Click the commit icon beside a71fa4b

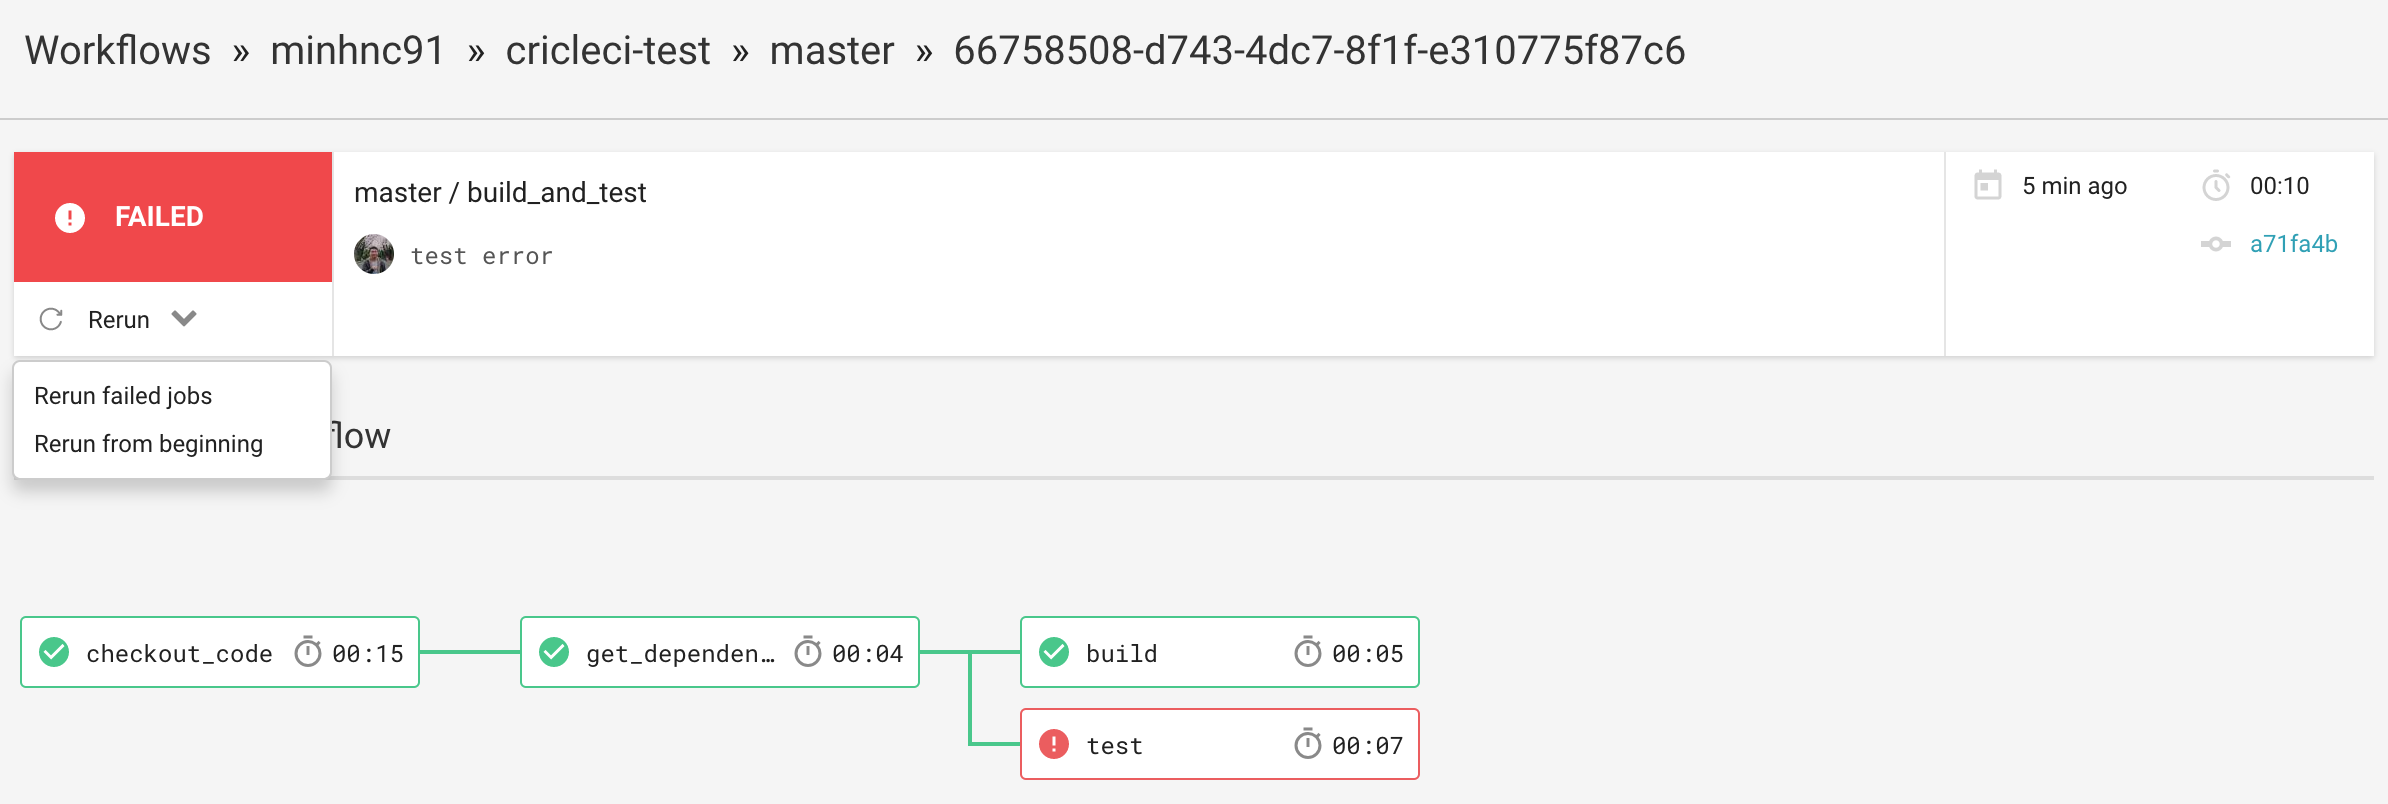[x=2216, y=244]
